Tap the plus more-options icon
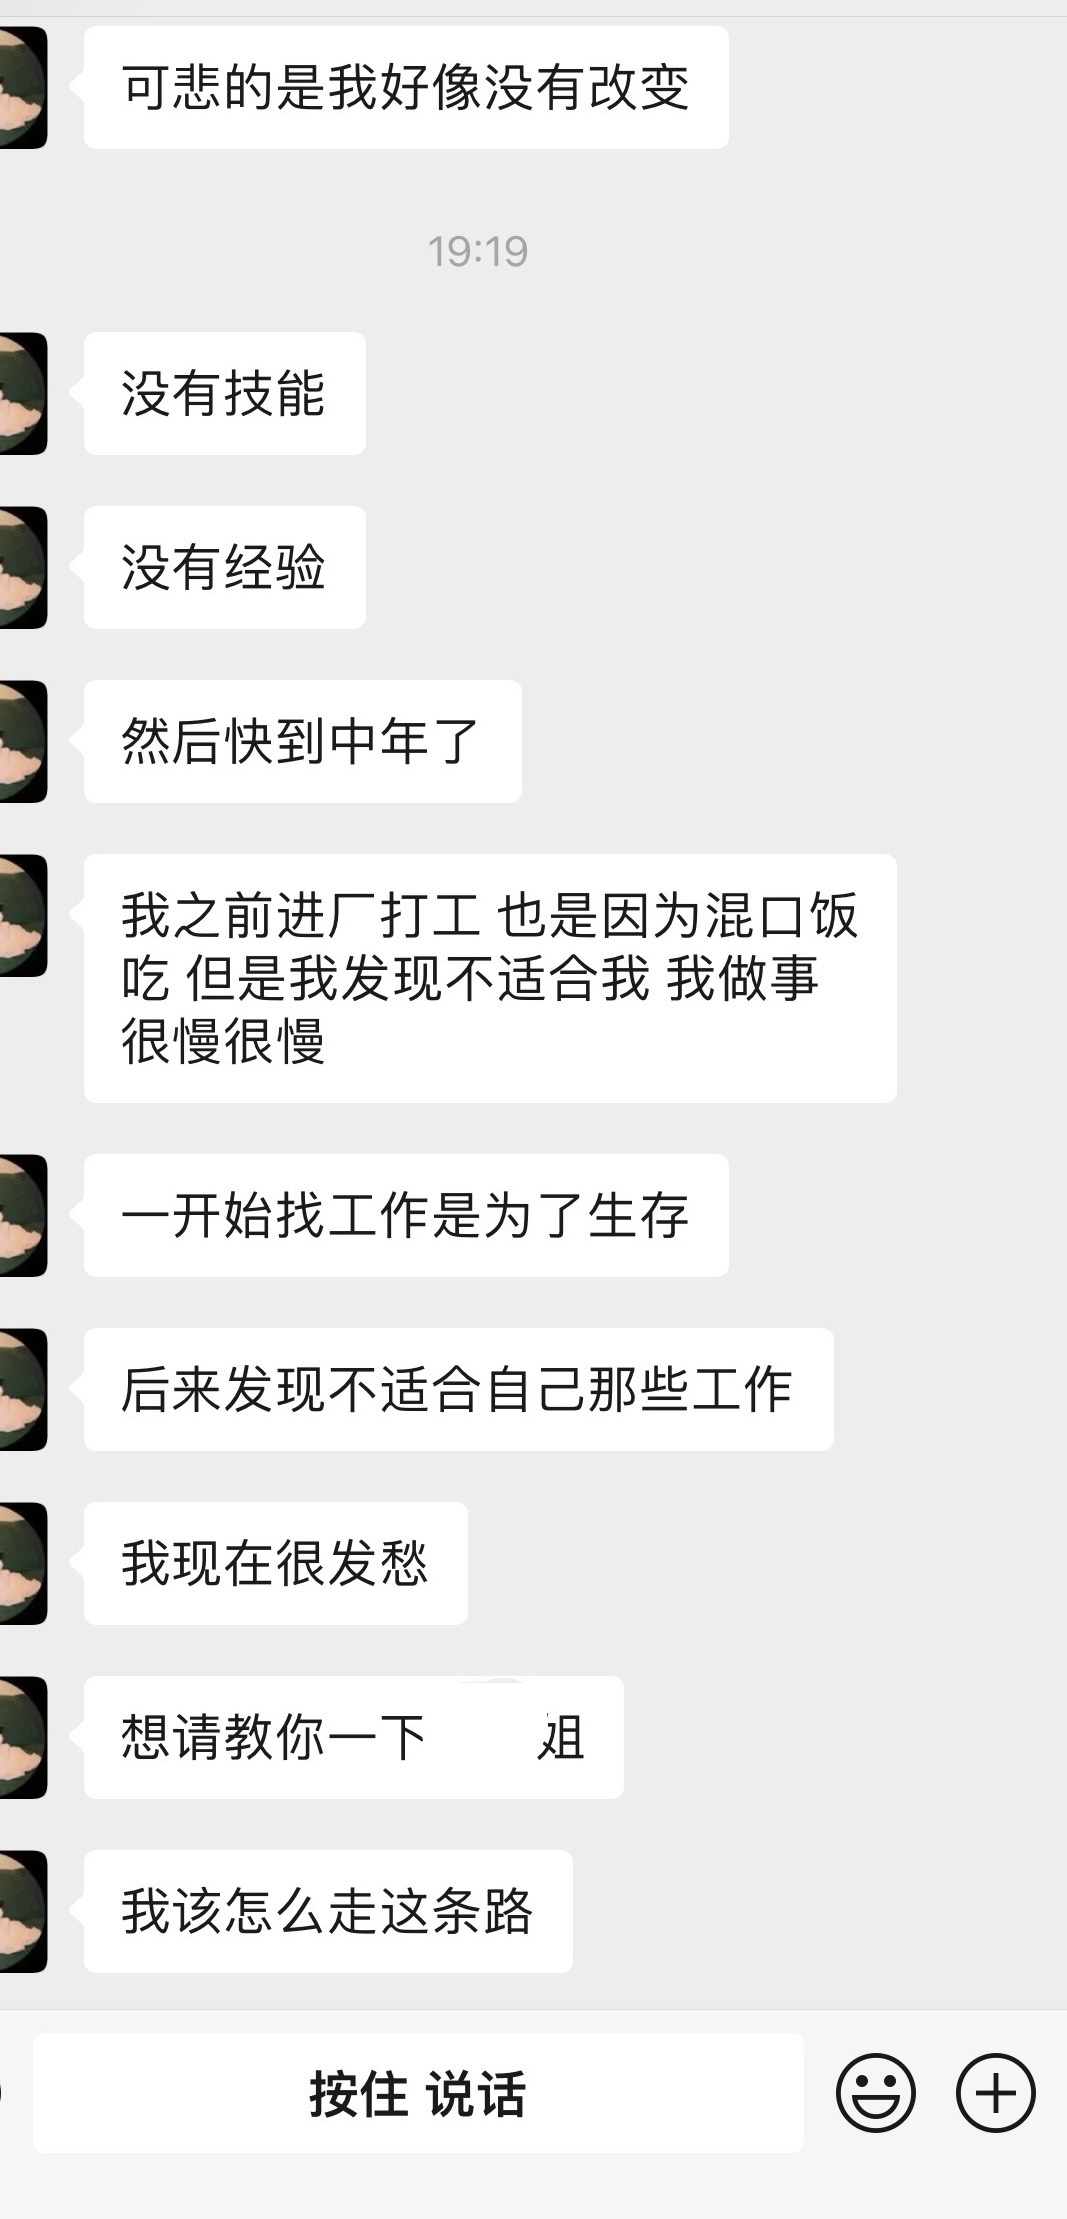The image size is (1067, 2219). (995, 2093)
